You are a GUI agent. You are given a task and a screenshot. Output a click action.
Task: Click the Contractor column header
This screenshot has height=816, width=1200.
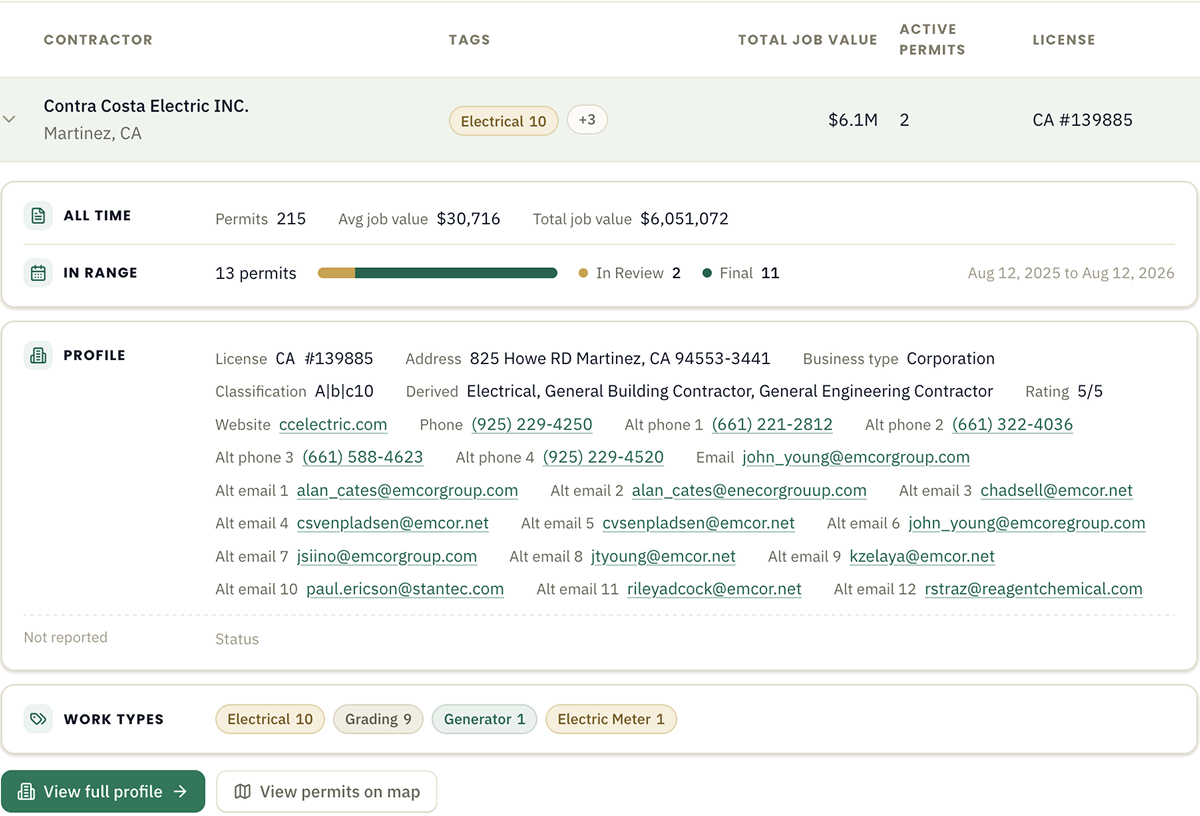[98, 40]
